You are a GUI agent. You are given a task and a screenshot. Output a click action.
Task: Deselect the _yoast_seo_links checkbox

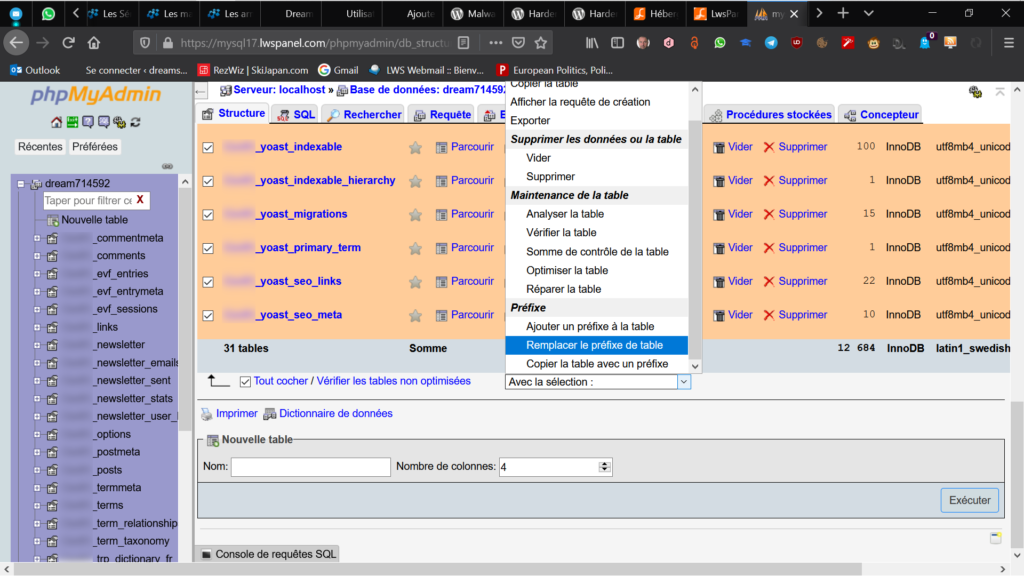[208, 282]
